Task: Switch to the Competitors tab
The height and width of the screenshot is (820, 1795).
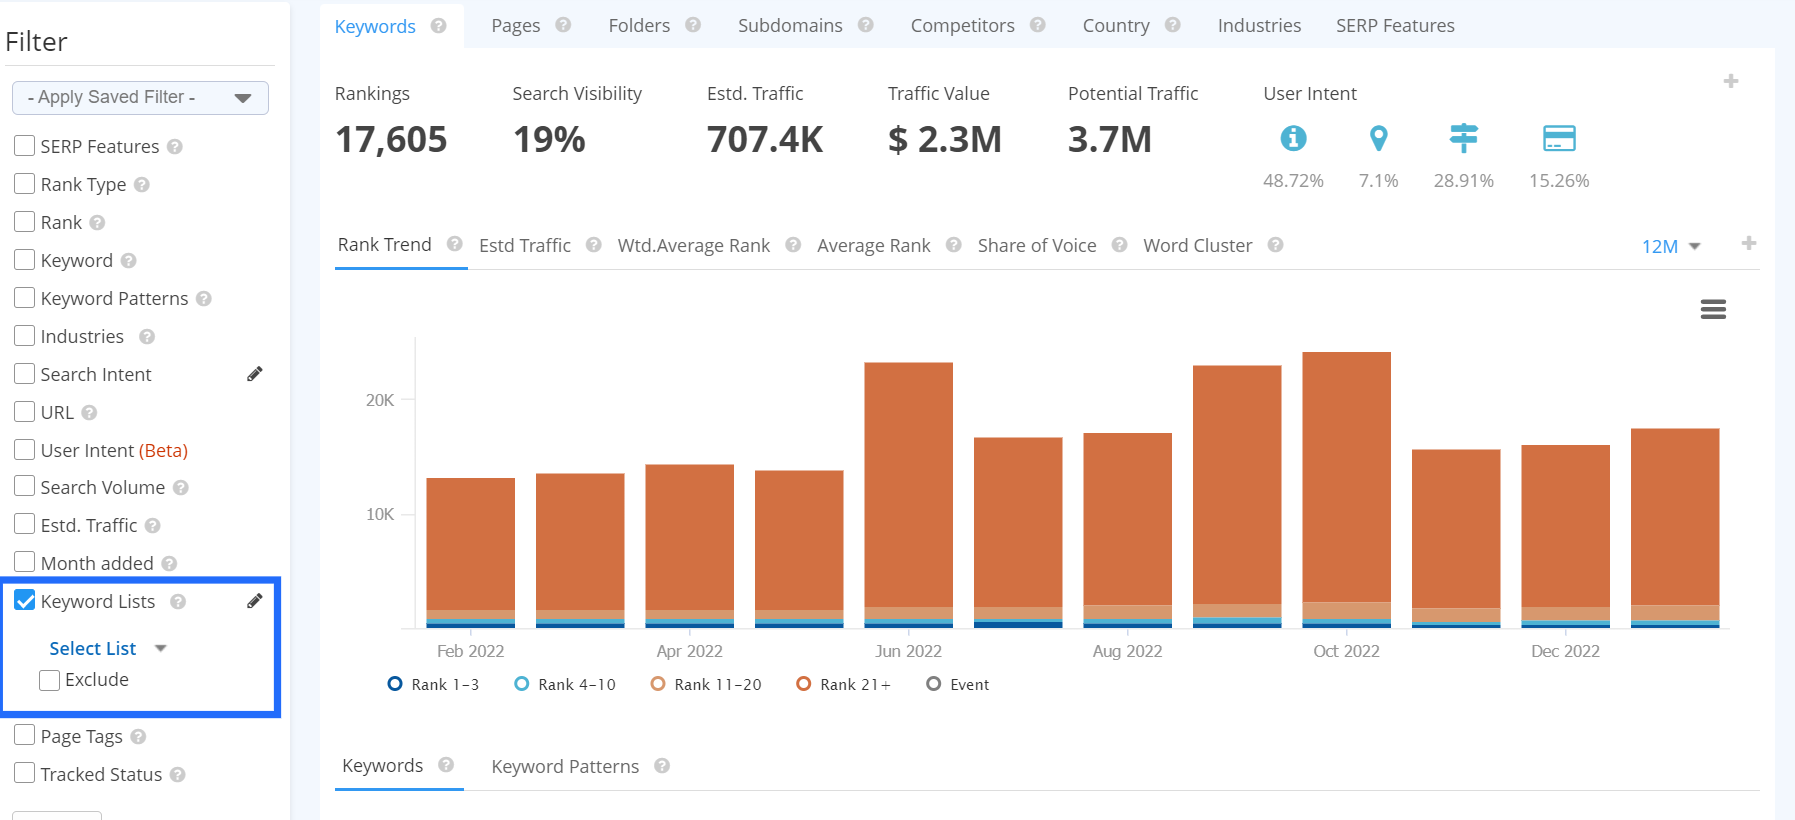Action: click(962, 26)
